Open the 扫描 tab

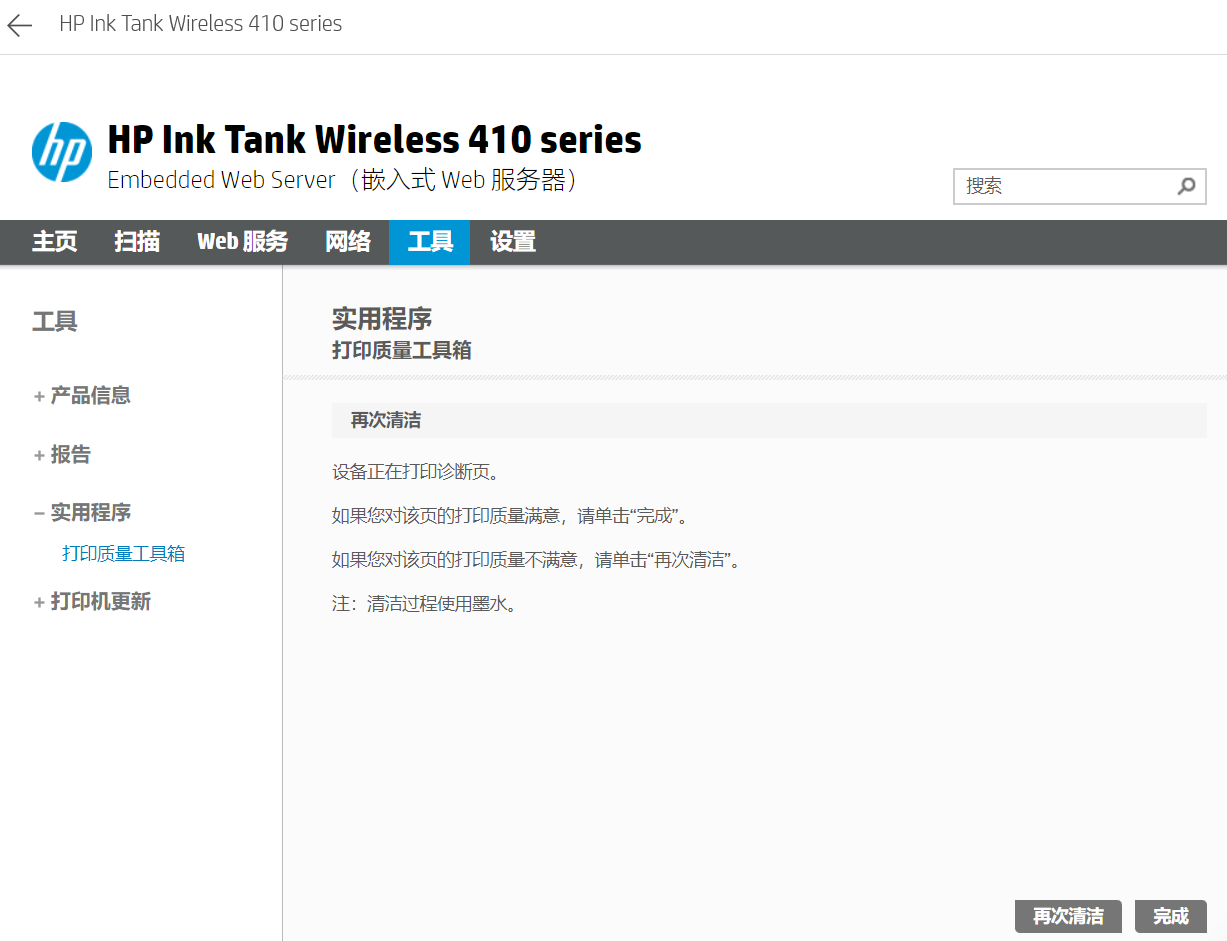coord(137,242)
